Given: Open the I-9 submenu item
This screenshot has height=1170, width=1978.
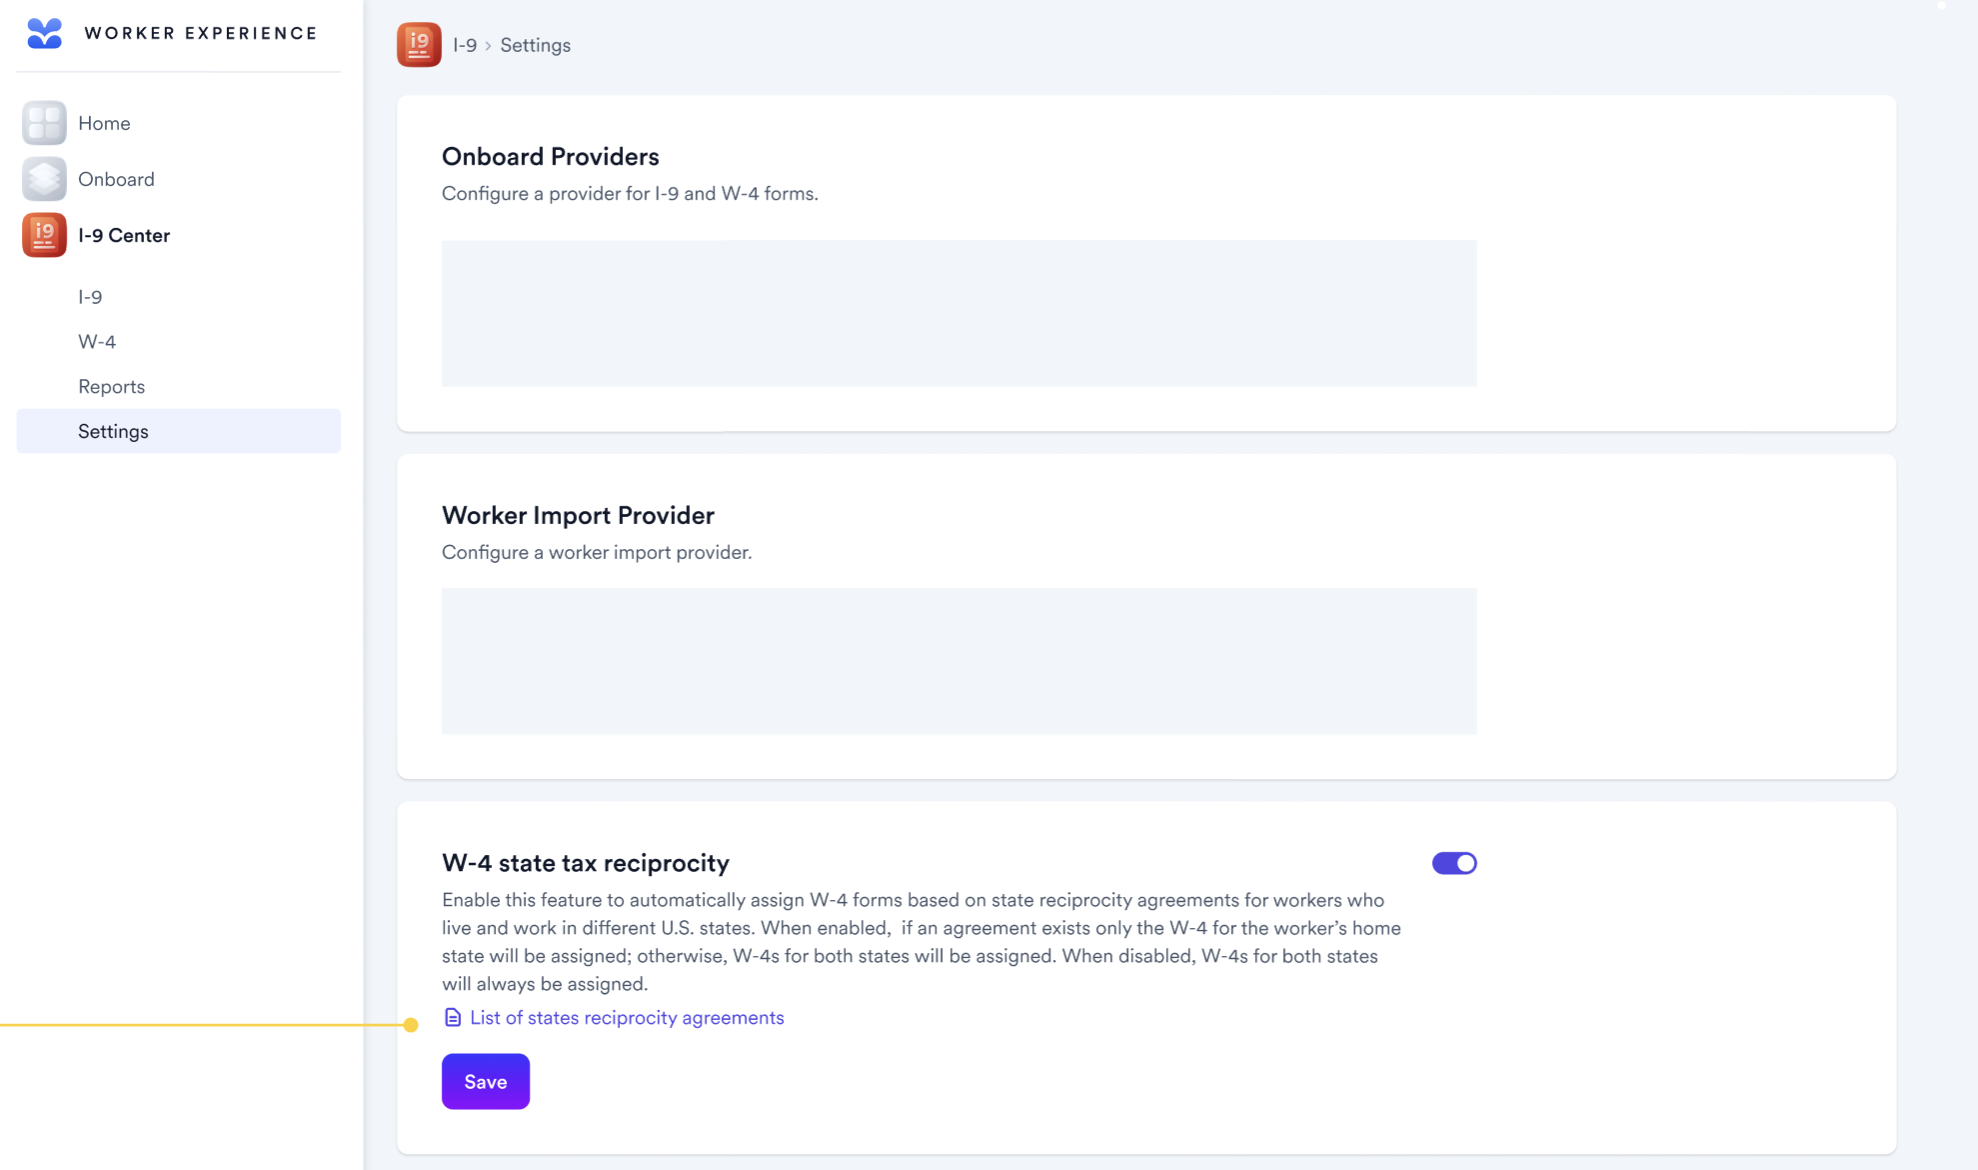Looking at the screenshot, I should coord(90,297).
